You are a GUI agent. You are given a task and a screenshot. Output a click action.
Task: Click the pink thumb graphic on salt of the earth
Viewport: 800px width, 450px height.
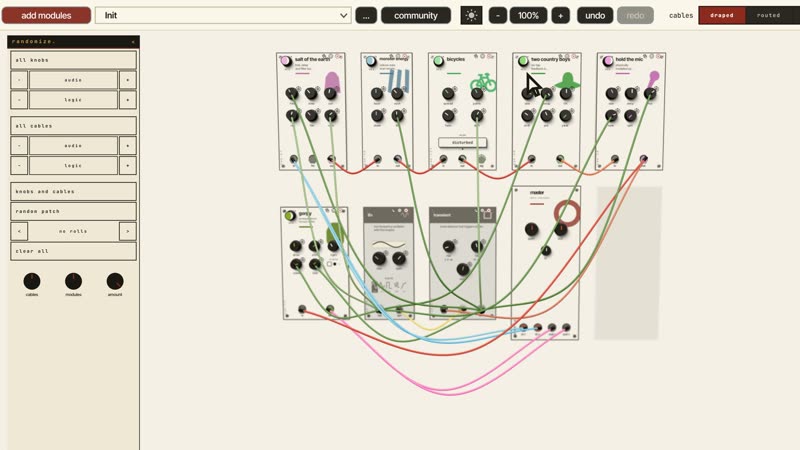click(332, 82)
